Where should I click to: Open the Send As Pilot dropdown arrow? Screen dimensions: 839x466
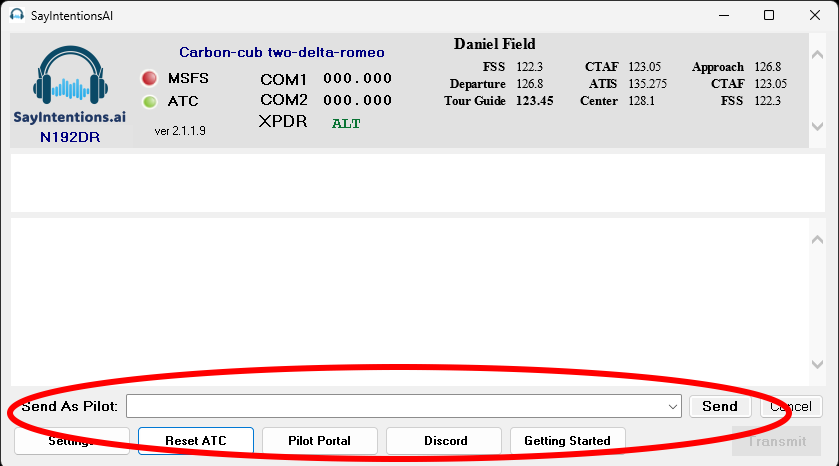click(x=673, y=407)
